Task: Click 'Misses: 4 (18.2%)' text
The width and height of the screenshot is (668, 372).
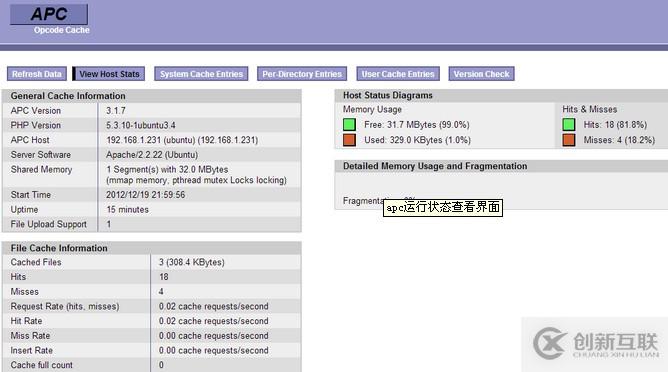Action: pos(619,140)
